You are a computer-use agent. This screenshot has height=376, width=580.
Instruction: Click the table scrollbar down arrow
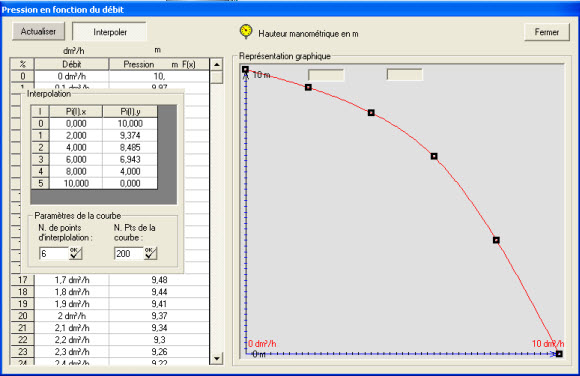pos(217,358)
